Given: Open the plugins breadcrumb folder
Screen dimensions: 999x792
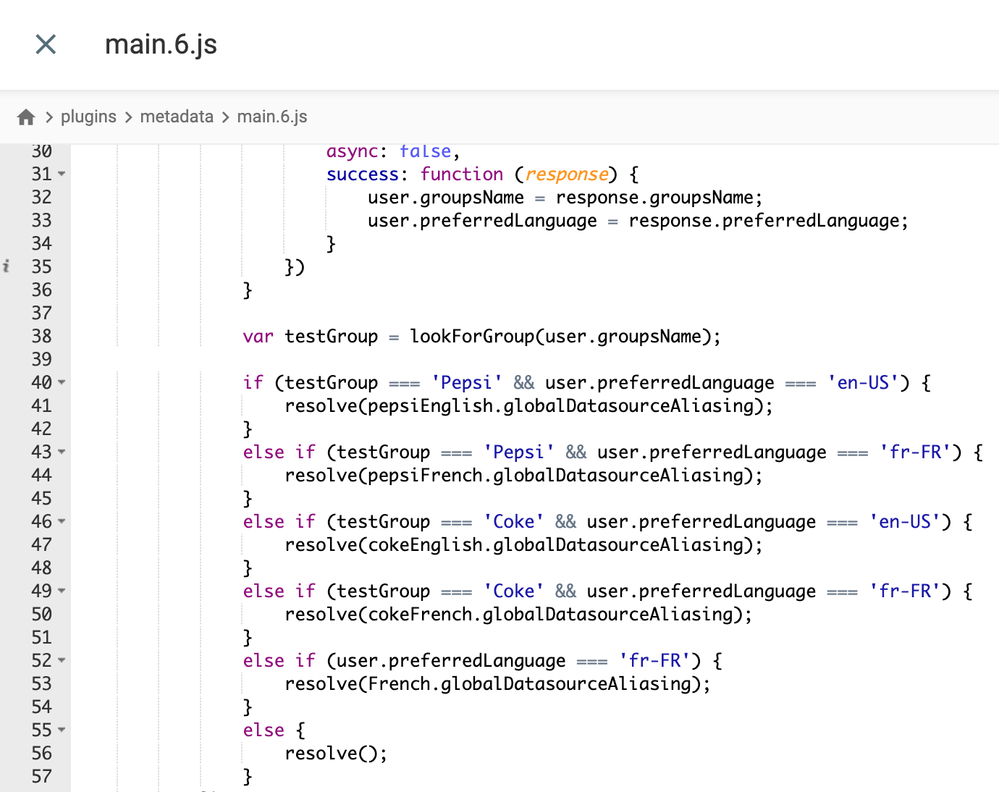Looking at the screenshot, I should click(89, 117).
